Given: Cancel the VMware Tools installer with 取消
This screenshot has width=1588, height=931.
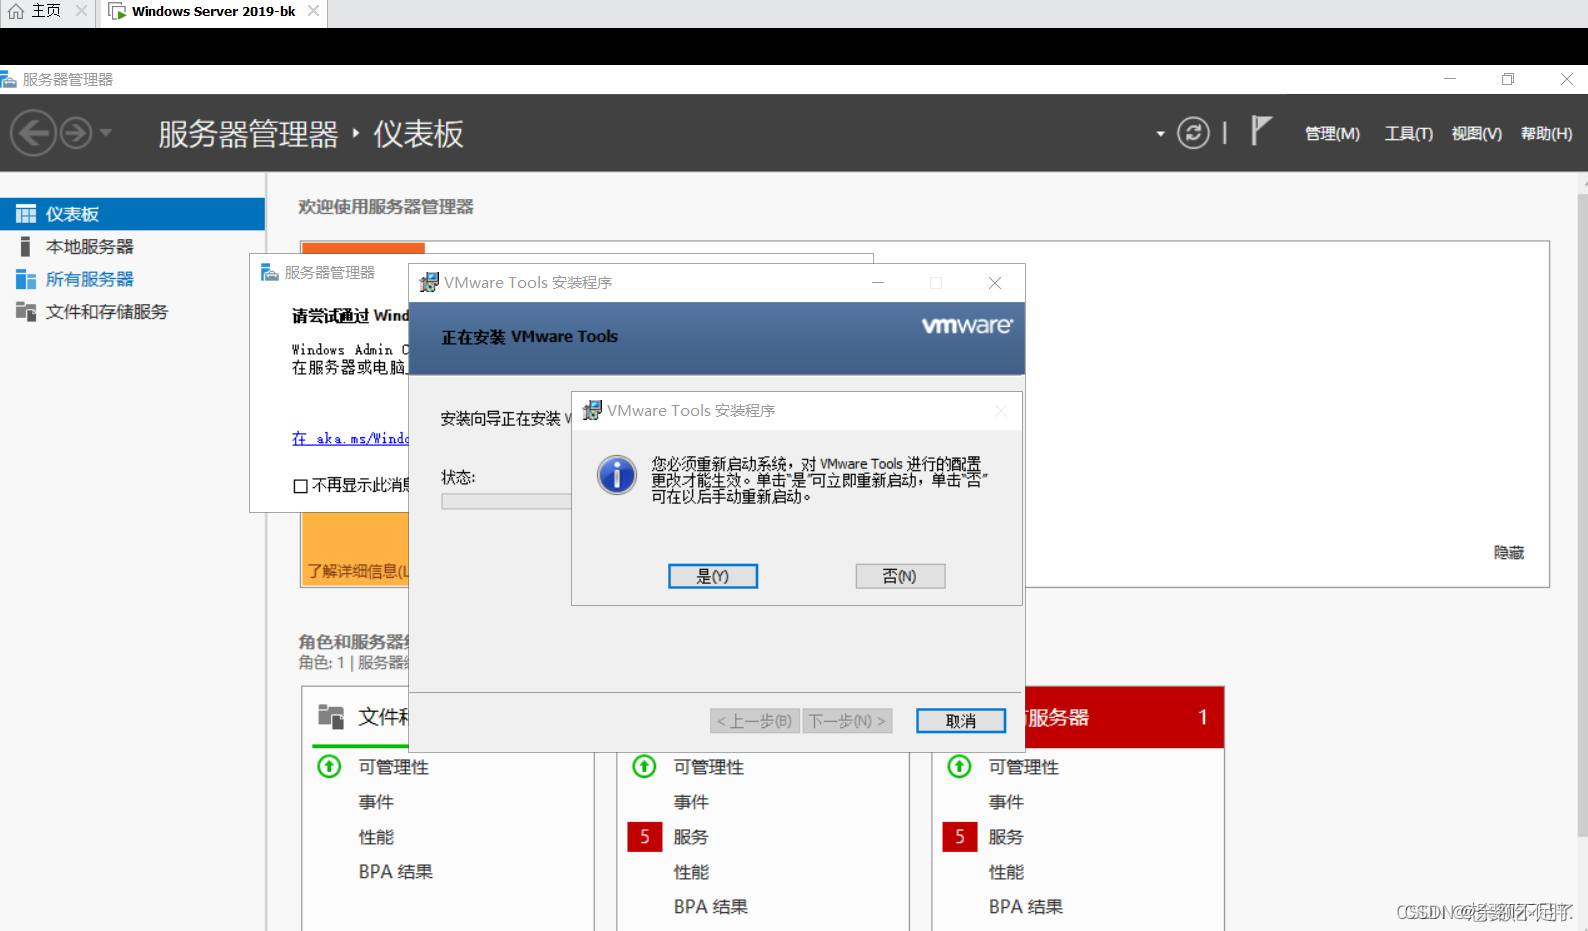Looking at the screenshot, I should pos(961,721).
